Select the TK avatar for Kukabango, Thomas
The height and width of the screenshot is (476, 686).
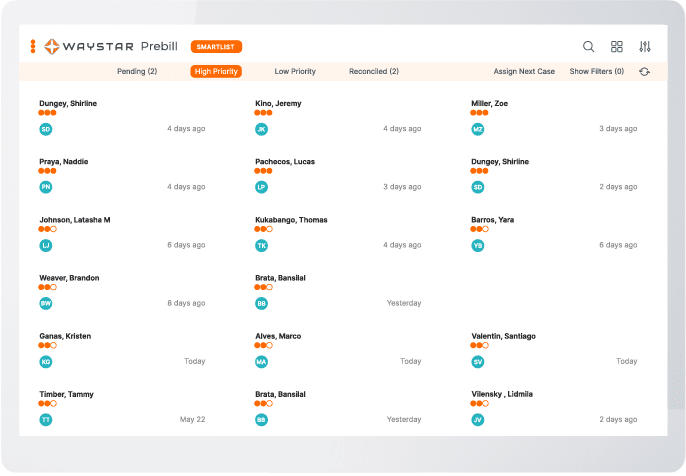(261, 245)
